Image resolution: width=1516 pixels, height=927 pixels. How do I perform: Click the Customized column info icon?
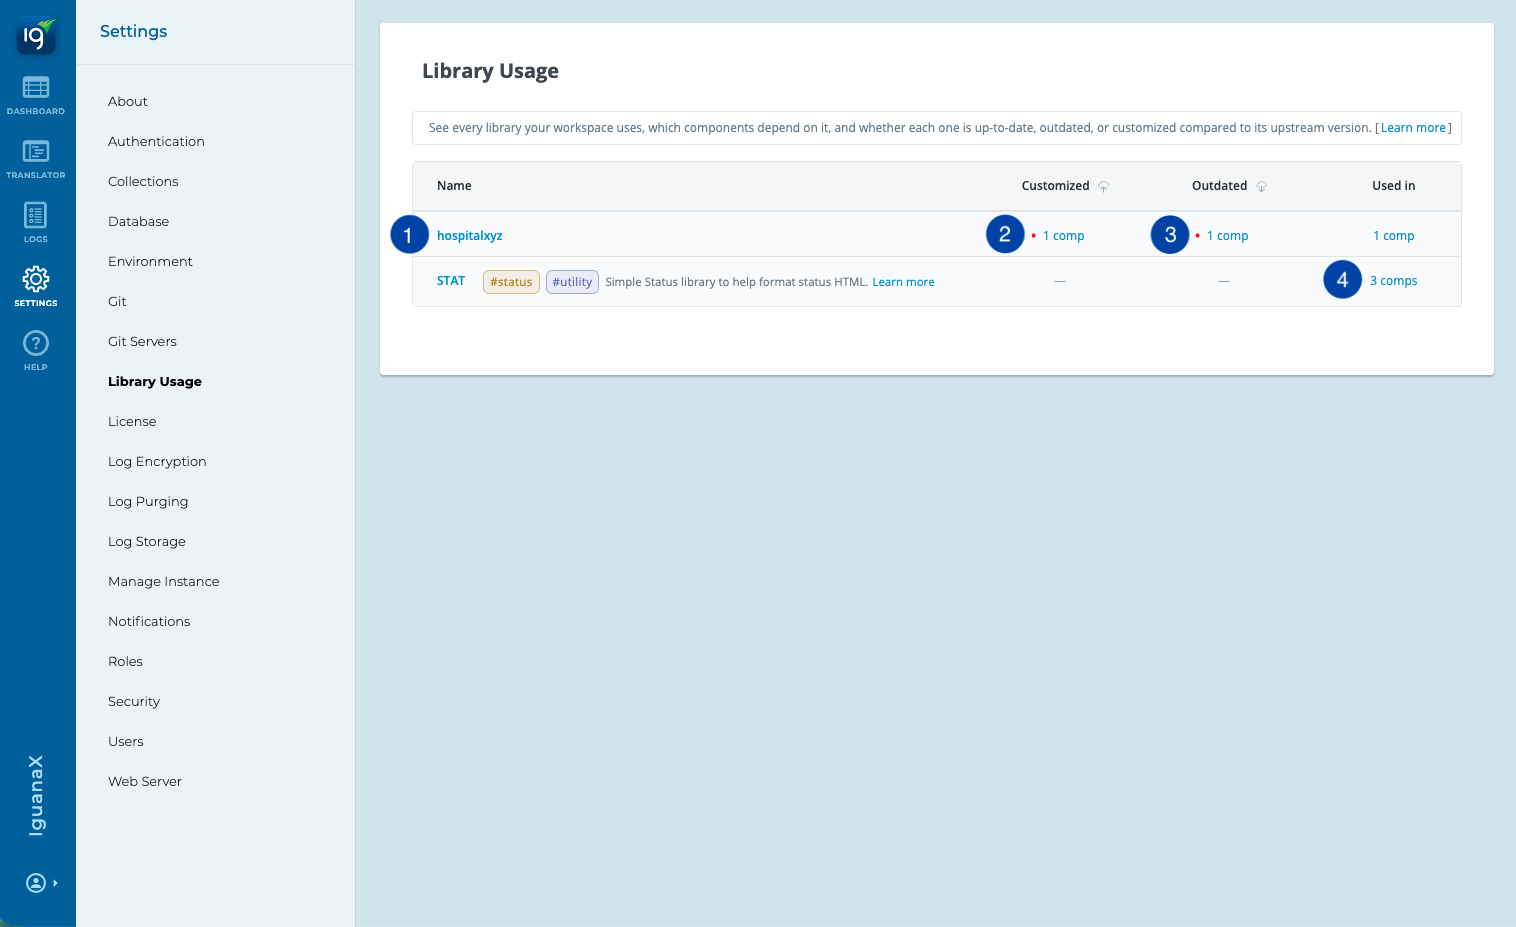coord(1104,186)
